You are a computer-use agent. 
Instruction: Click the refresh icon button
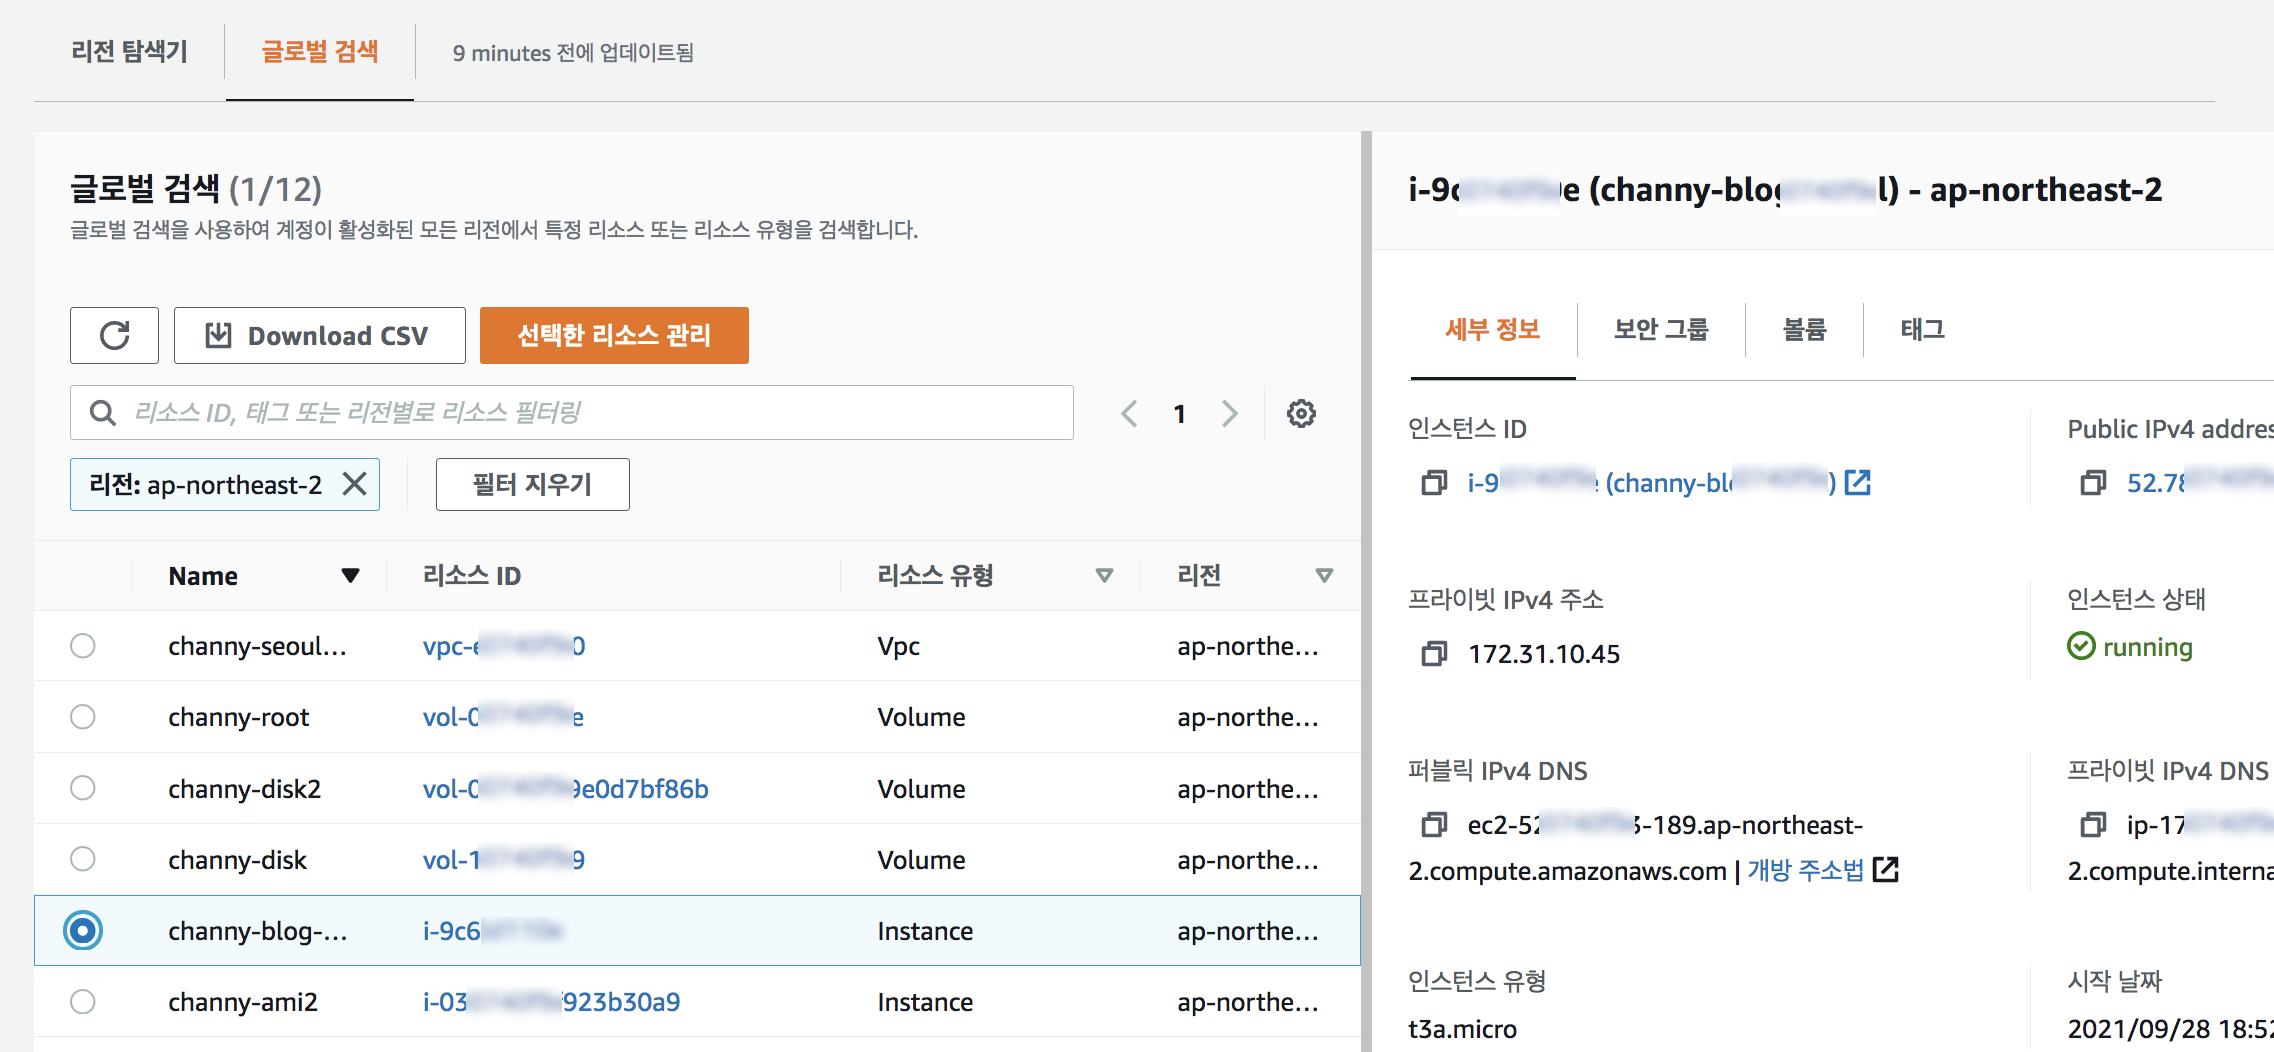(x=114, y=335)
